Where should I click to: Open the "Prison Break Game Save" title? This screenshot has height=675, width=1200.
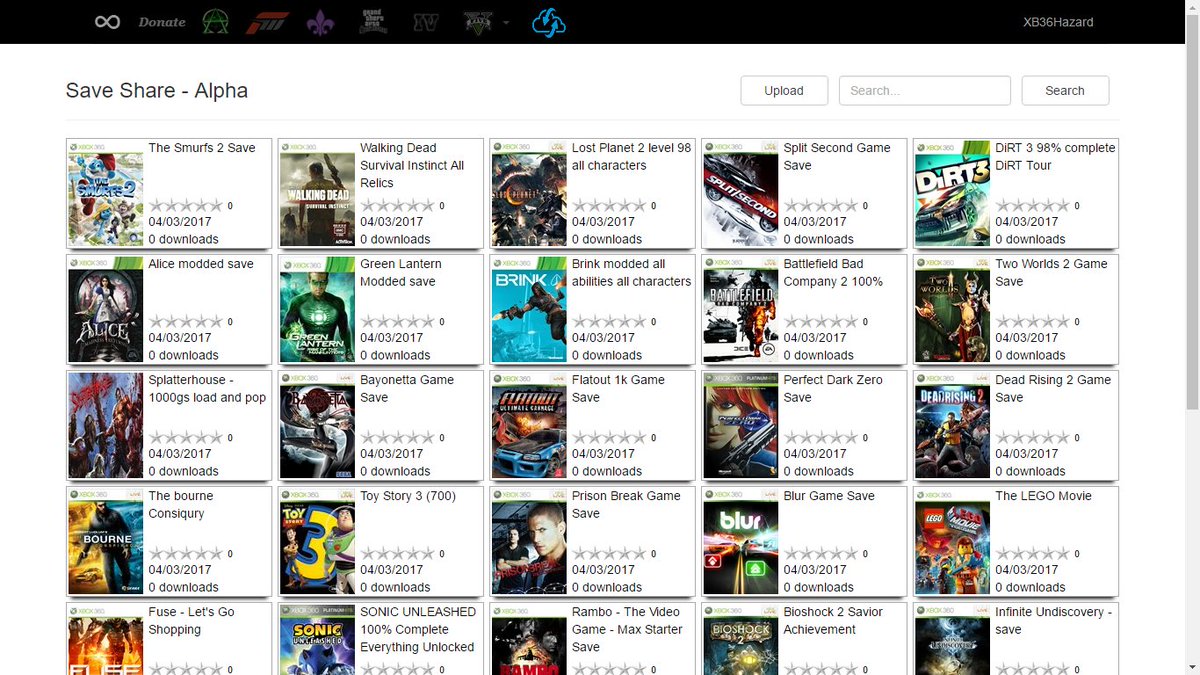pos(626,505)
